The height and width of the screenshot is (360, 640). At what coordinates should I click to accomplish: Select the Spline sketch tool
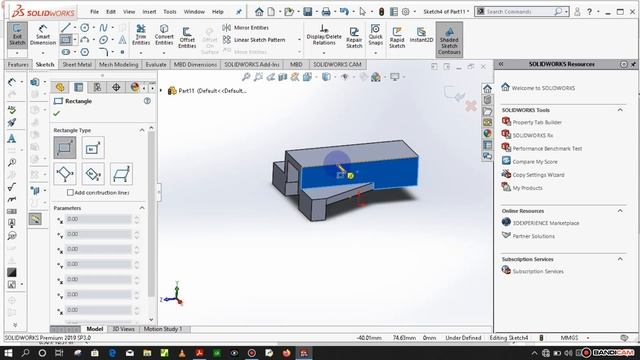click(x=103, y=28)
